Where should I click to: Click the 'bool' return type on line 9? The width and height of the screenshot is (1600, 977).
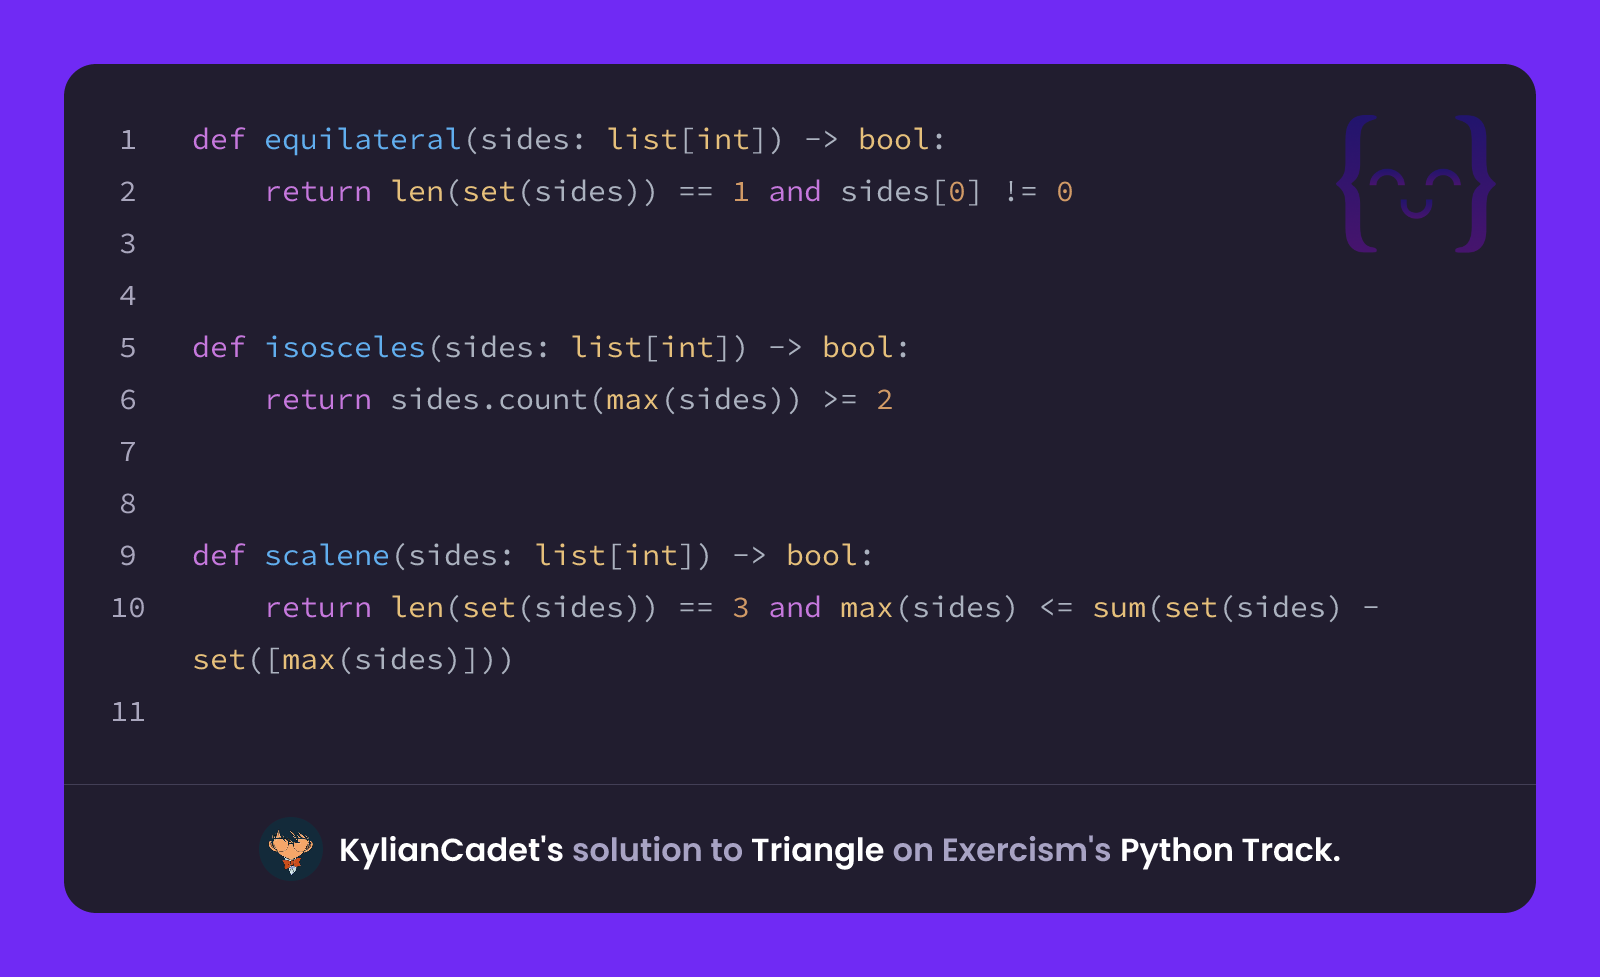coord(822,556)
